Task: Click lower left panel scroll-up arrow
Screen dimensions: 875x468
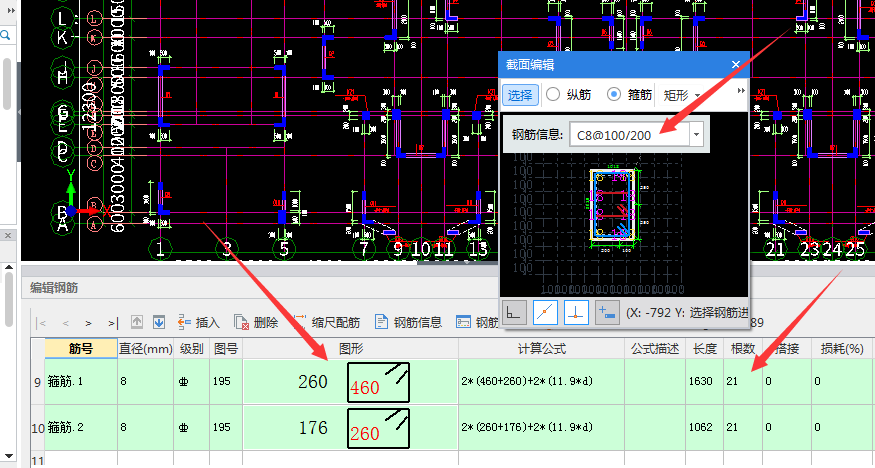Action: (8, 268)
